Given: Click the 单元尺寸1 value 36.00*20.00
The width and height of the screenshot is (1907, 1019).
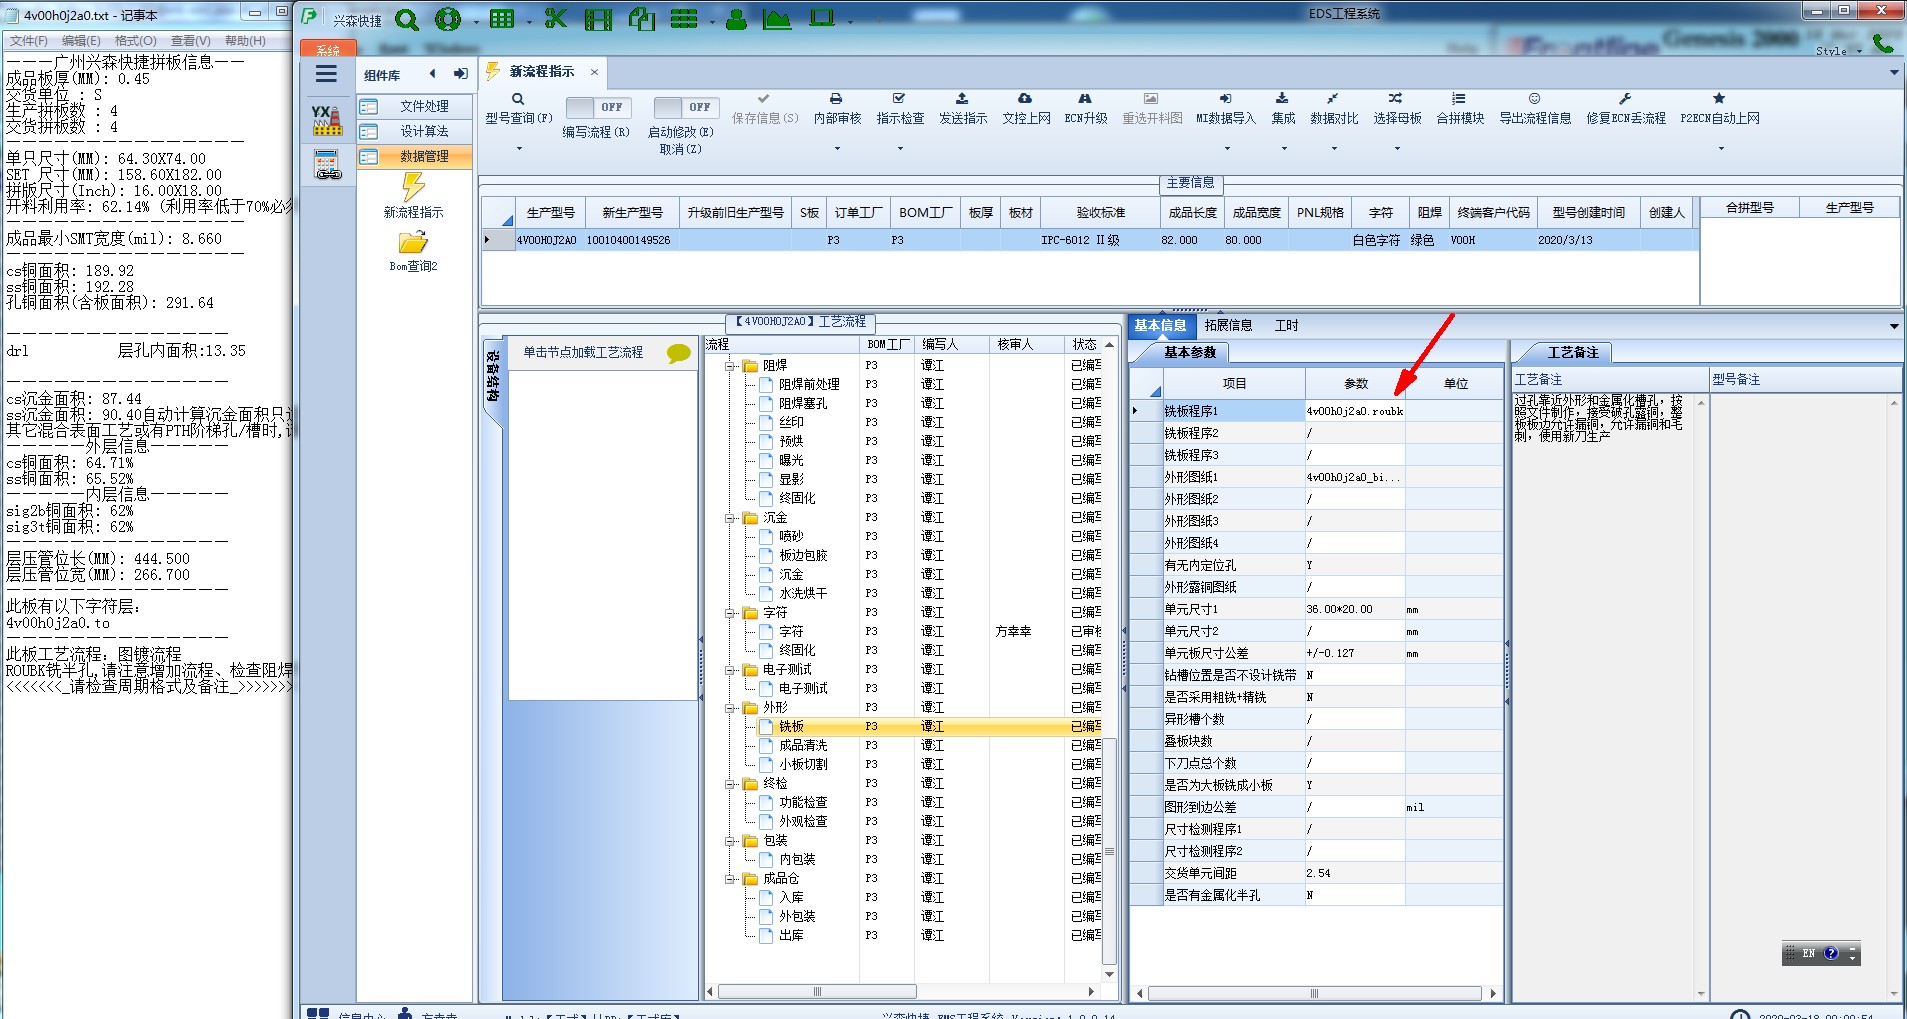Looking at the screenshot, I should 1355,609.
